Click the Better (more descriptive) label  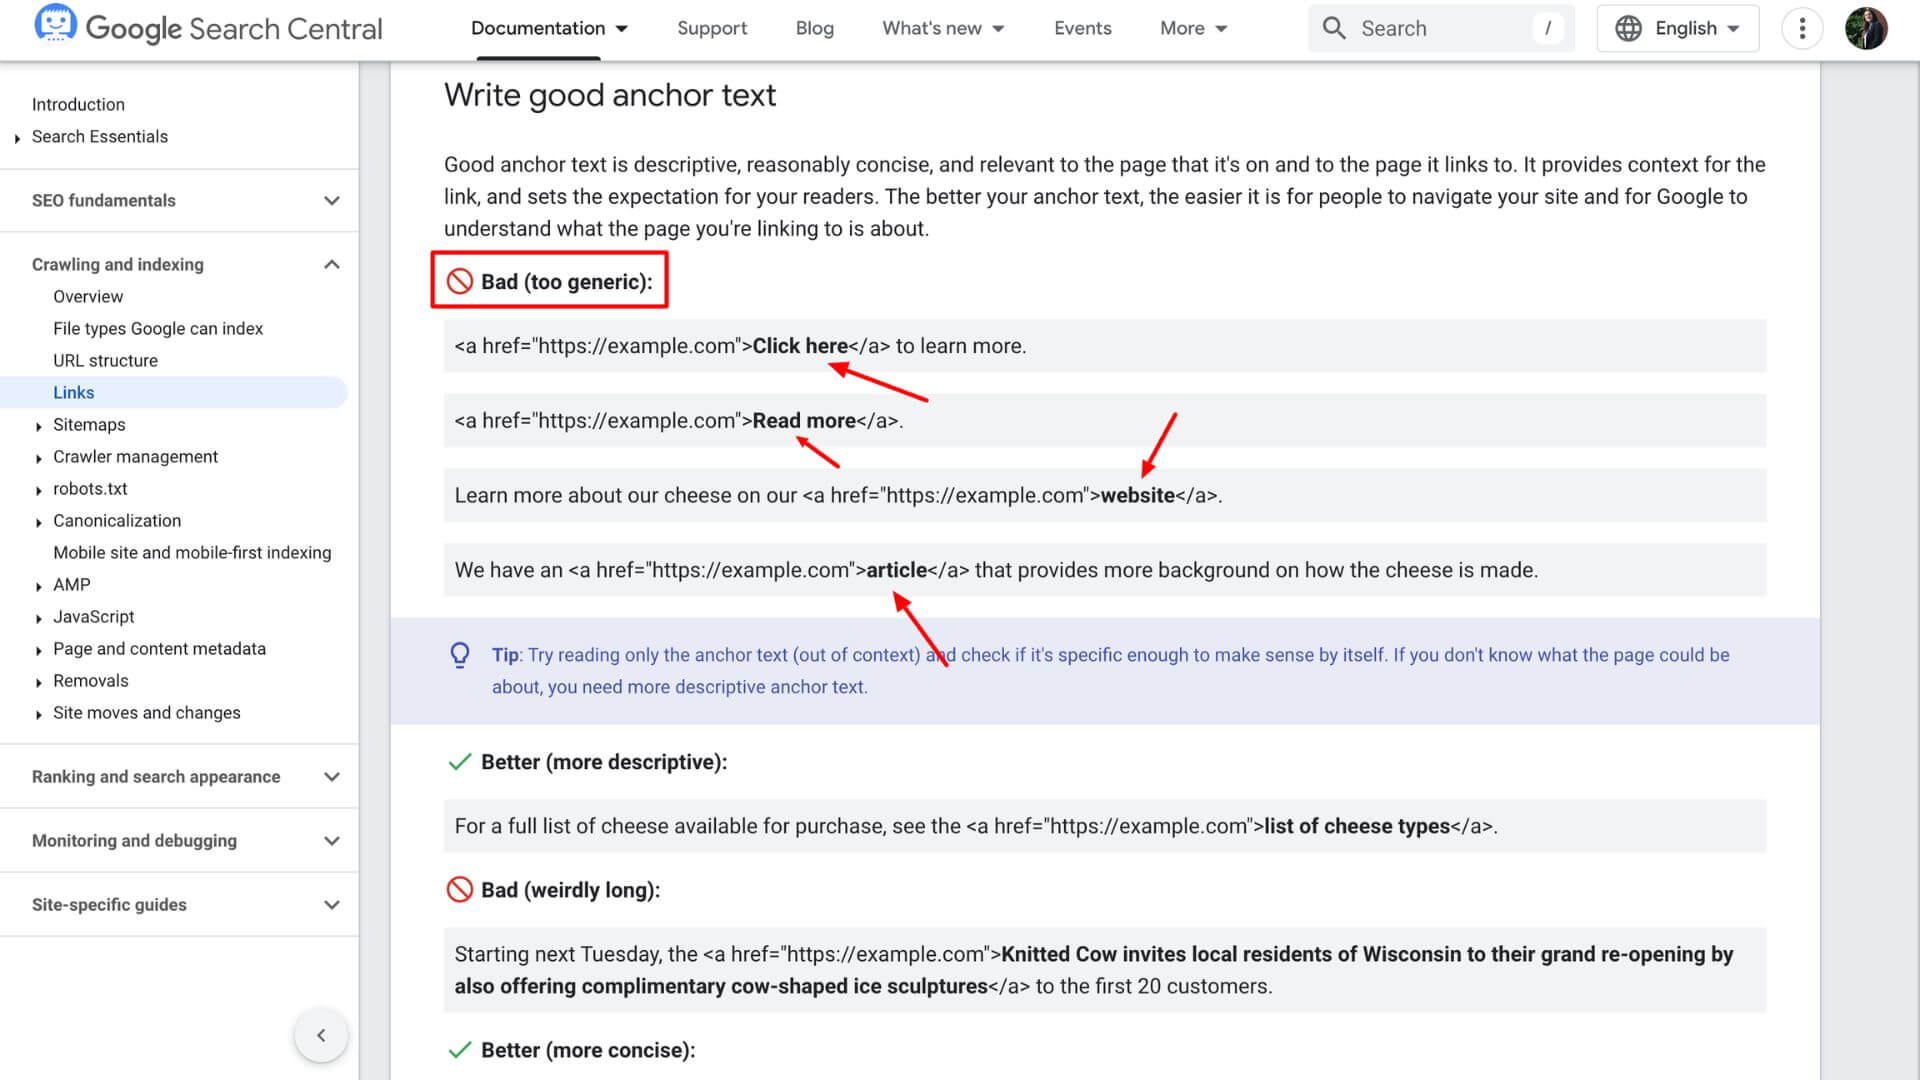pyautogui.click(x=604, y=762)
